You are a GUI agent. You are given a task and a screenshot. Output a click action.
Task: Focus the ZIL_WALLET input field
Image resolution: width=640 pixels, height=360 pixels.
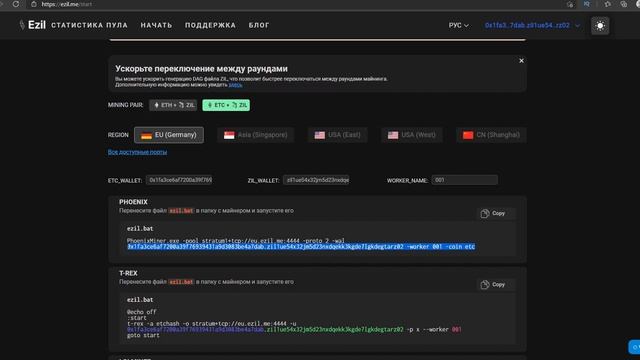[x=316, y=180]
